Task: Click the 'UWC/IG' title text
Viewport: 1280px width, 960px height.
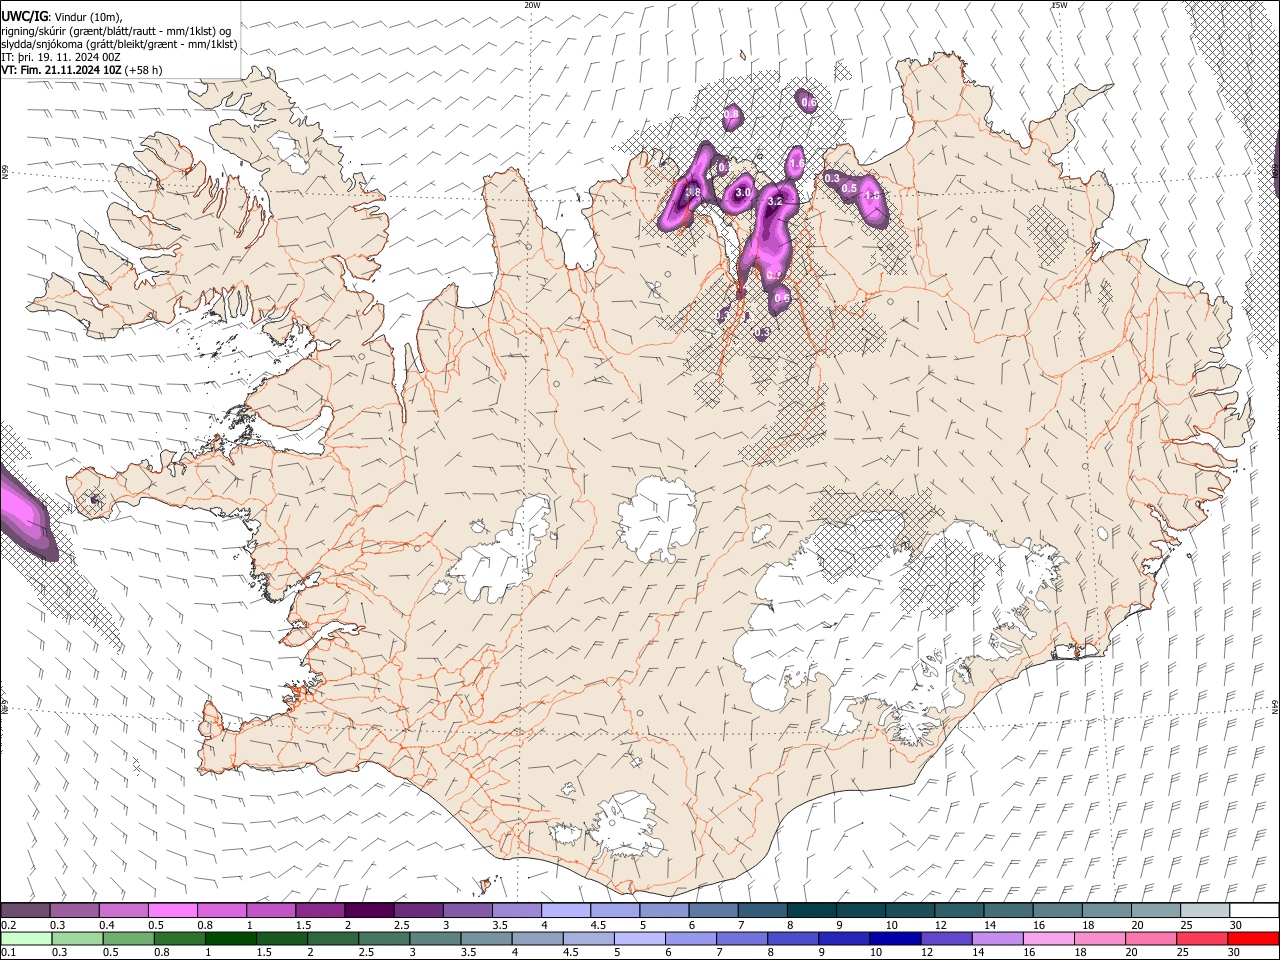Action: click(24, 17)
